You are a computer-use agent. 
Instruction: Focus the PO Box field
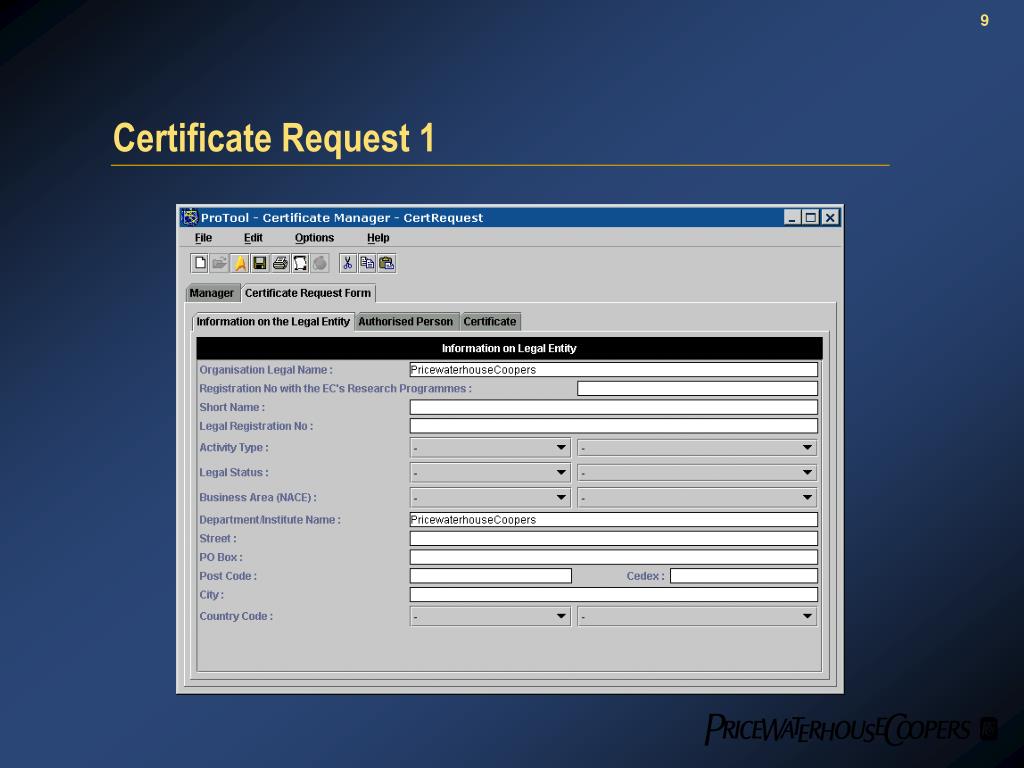pyautogui.click(x=614, y=557)
